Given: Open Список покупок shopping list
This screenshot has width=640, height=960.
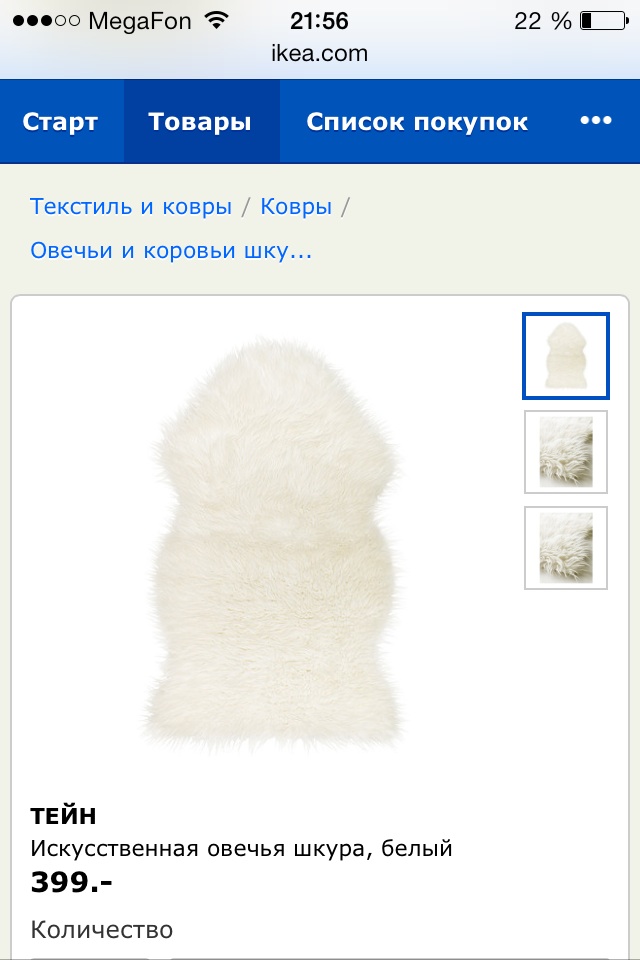Looking at the screenshot, I should [x=417, y=121].
